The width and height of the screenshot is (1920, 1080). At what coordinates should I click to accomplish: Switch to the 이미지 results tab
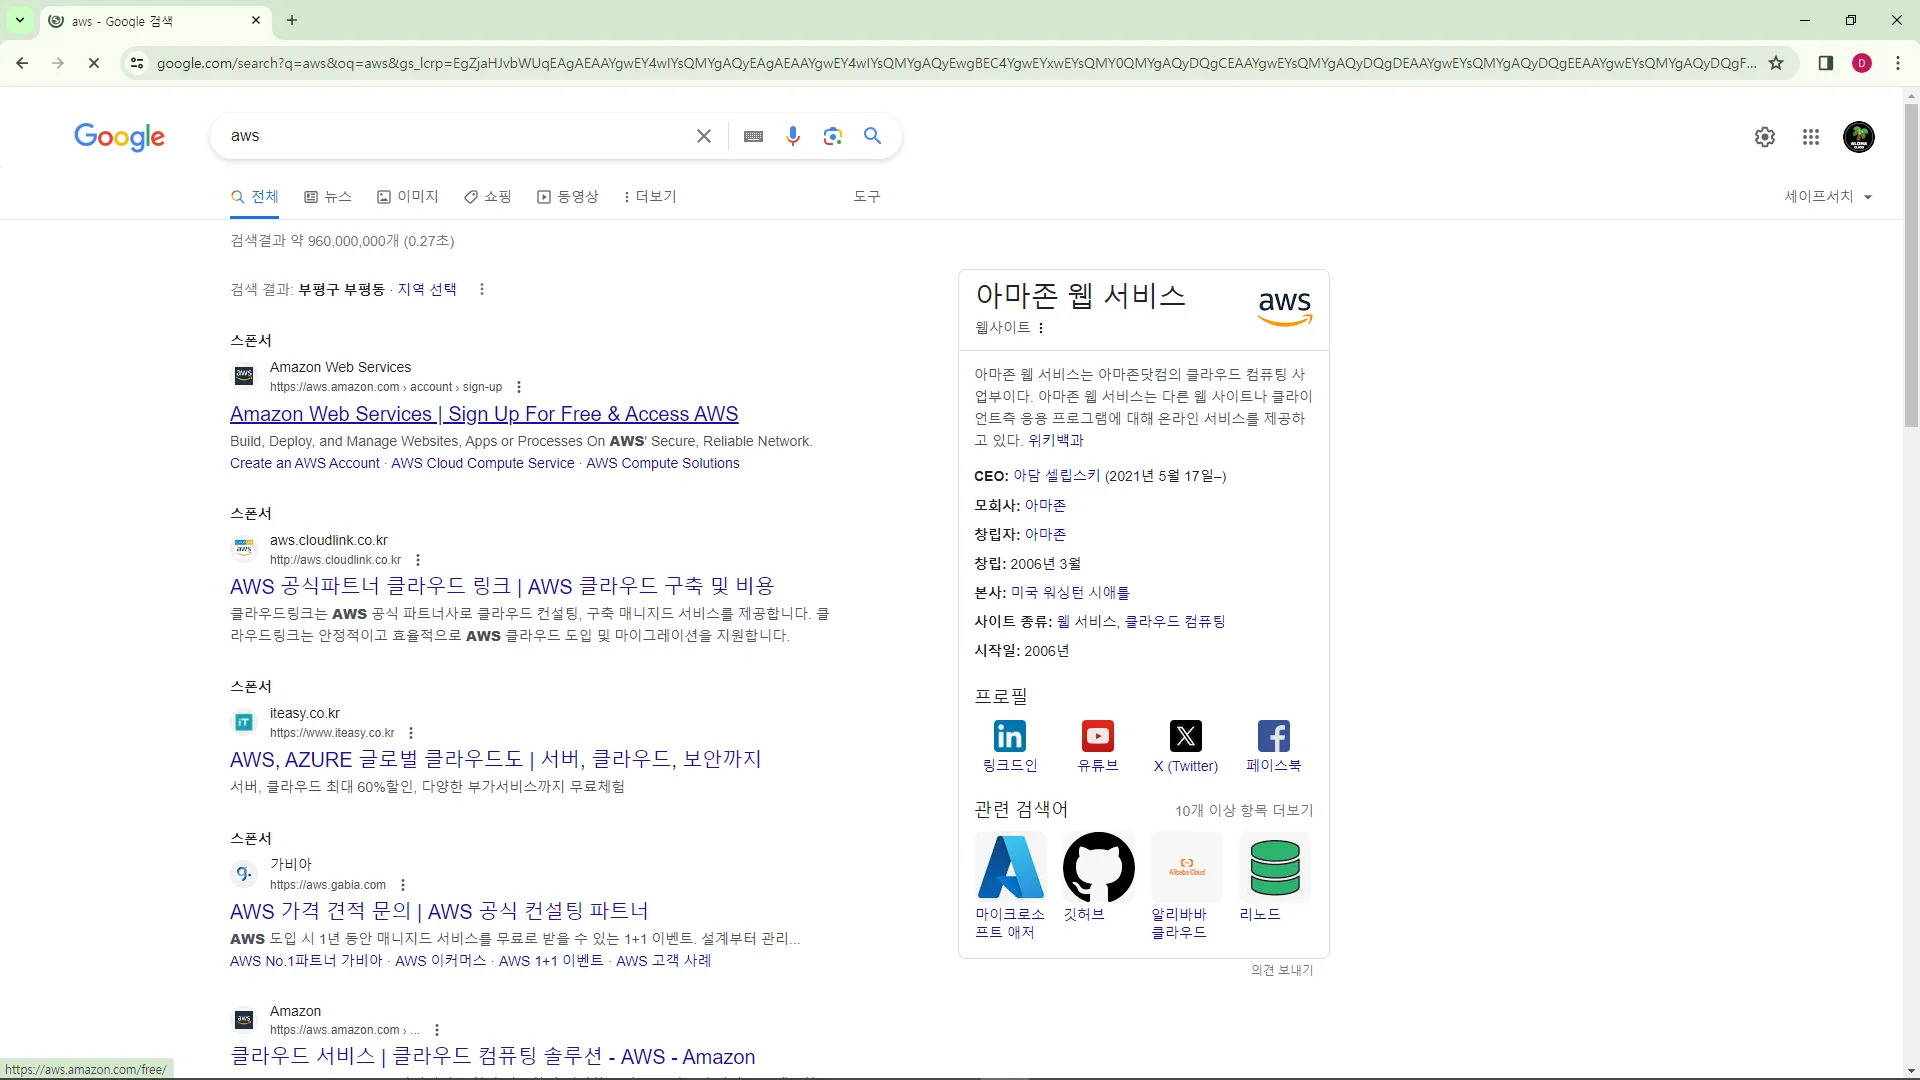pyautogui.click(x=408, y=197)
